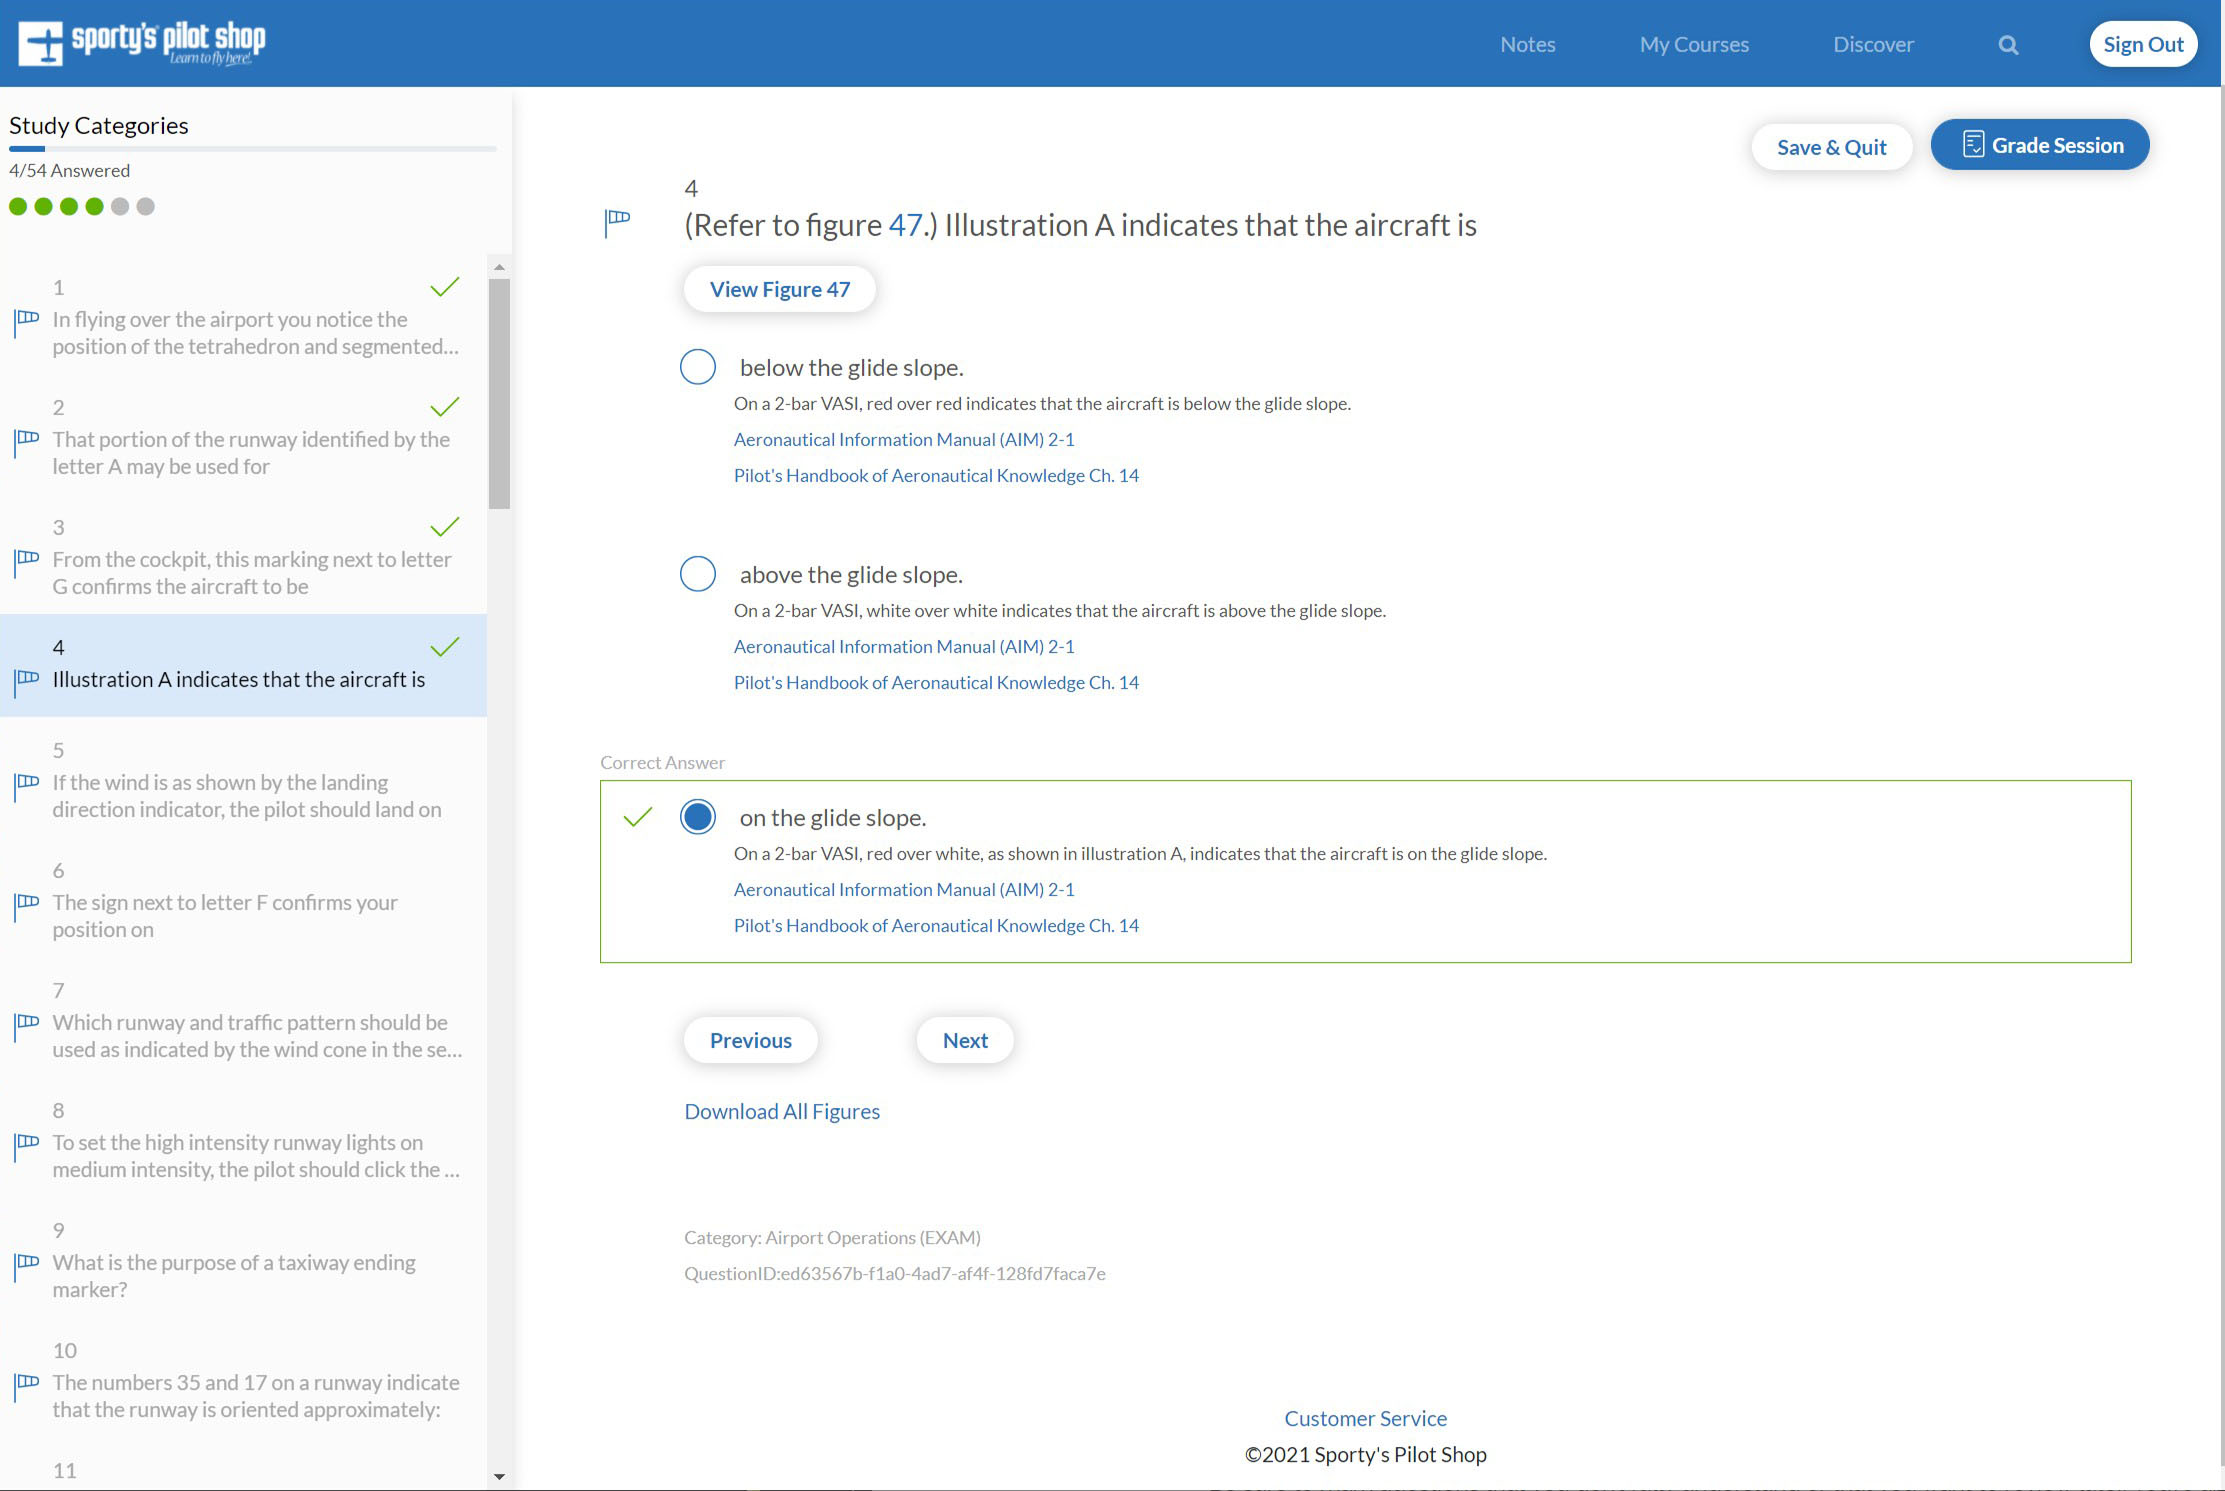2225x1491 pixels.
Task: Open the My Courses menu
Action: pyautogui.click(x=1694, y=45)
